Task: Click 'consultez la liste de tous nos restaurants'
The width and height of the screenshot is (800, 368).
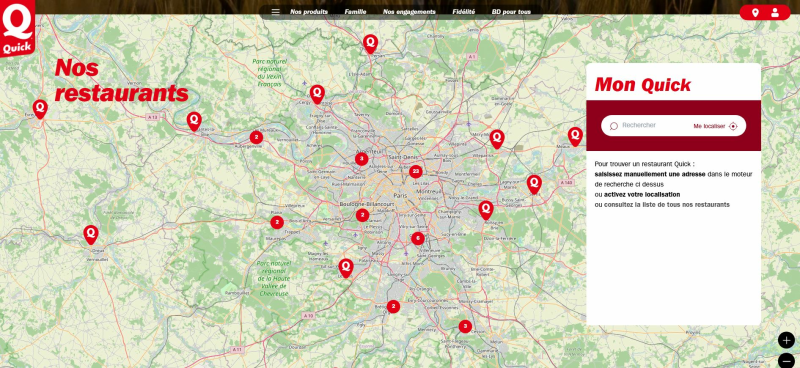Action: (x=667, y=205)
